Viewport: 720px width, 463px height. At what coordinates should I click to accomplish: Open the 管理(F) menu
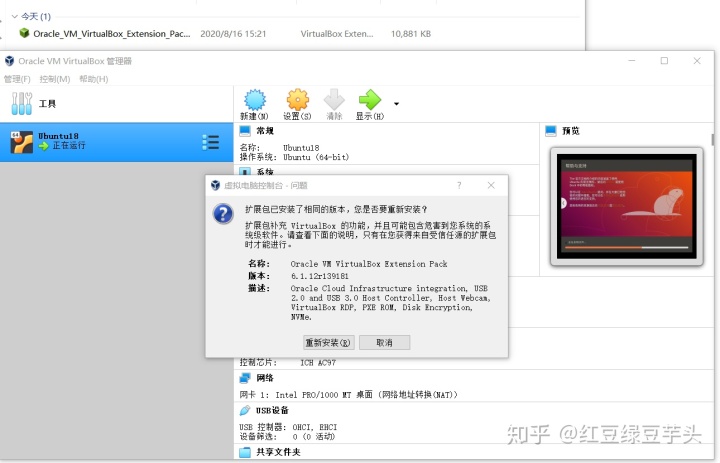coord(17,79)
